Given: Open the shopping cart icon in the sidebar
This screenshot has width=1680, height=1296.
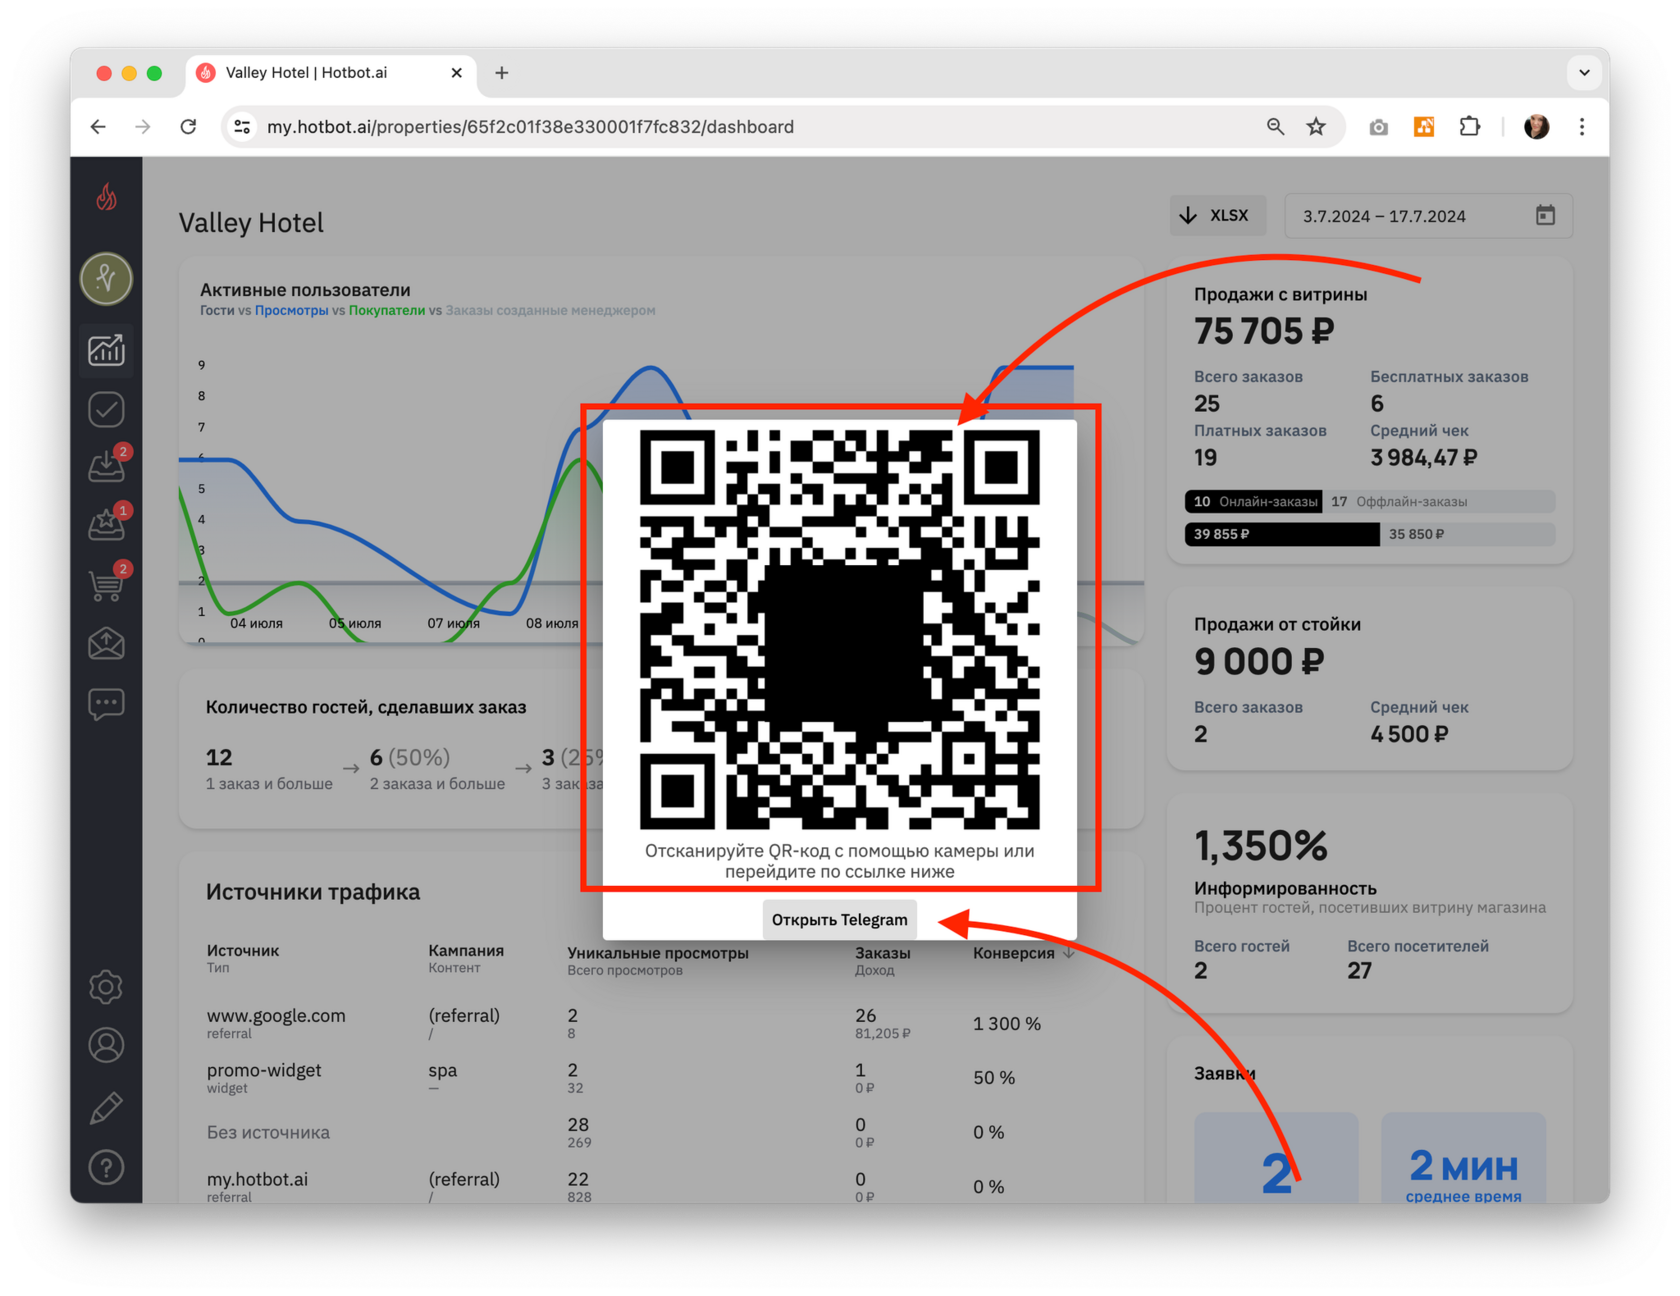Looking at the screenshot, I should tap(106, 583).
